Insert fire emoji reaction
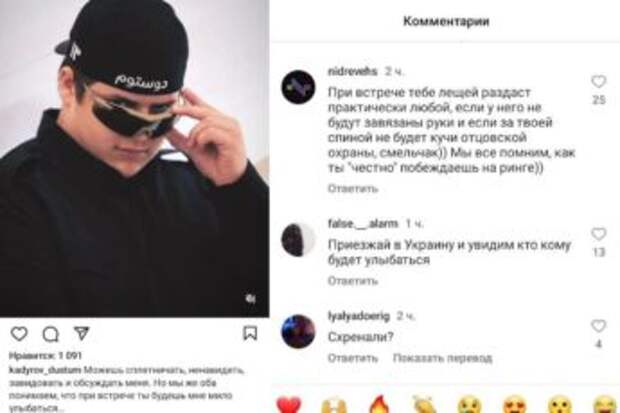Viewport: 620px width, 413px height. tap(379, 404)
